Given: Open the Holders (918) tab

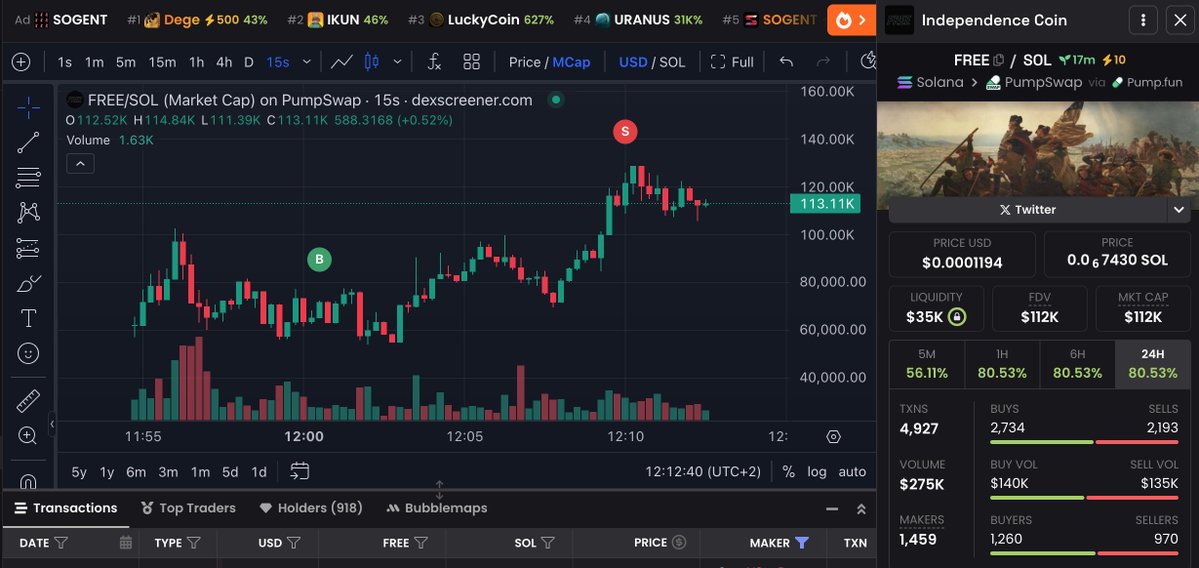Looking at the screenshot, I should point(310,508).
